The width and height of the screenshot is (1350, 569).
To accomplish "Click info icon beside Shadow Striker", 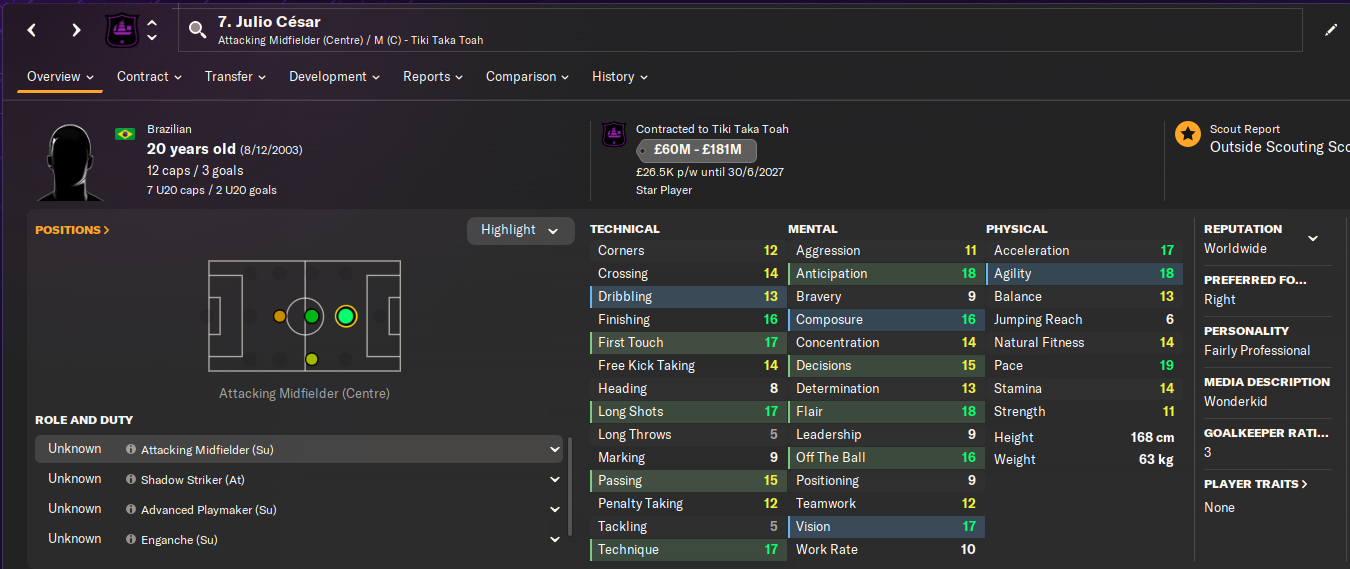I will pos(131,480).
